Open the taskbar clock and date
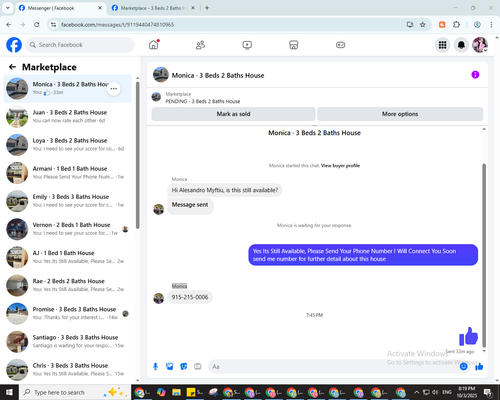The image size is (500, 400). pyautogui.click(x=467, y=392)
